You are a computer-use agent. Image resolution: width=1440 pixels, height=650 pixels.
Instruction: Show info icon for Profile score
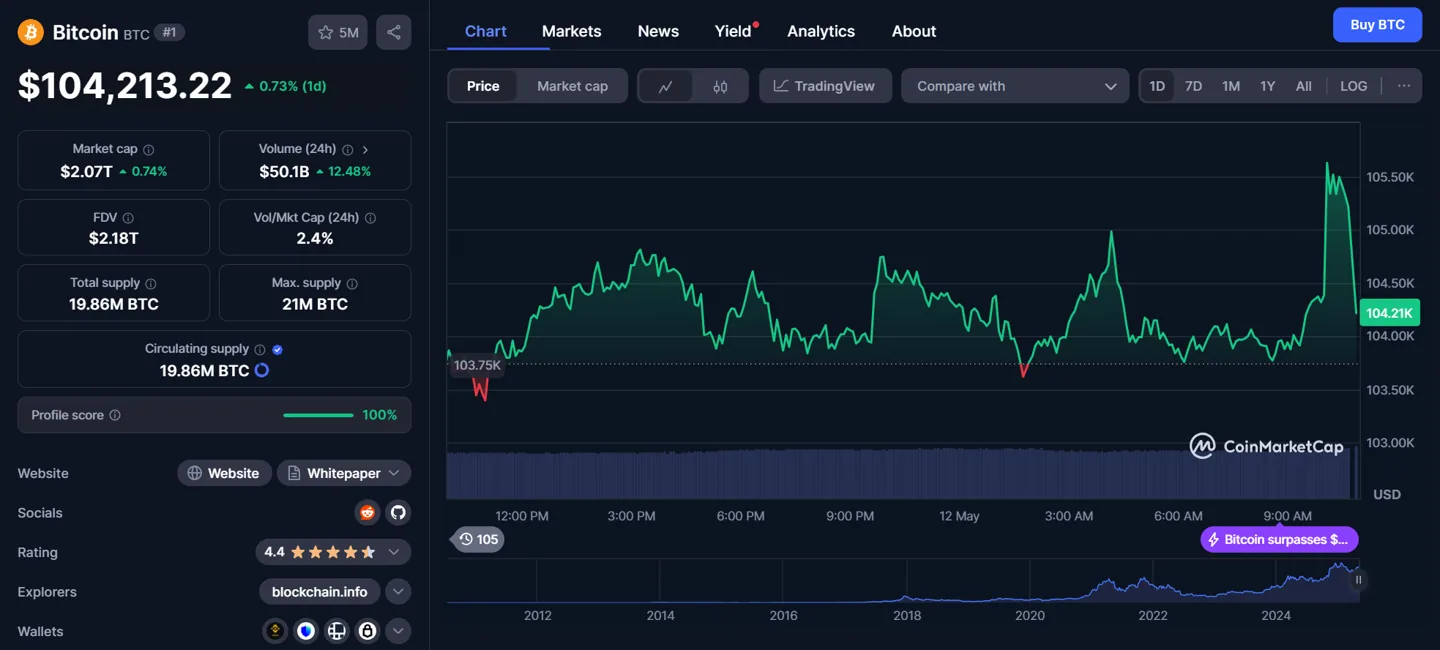coord(115,415)
